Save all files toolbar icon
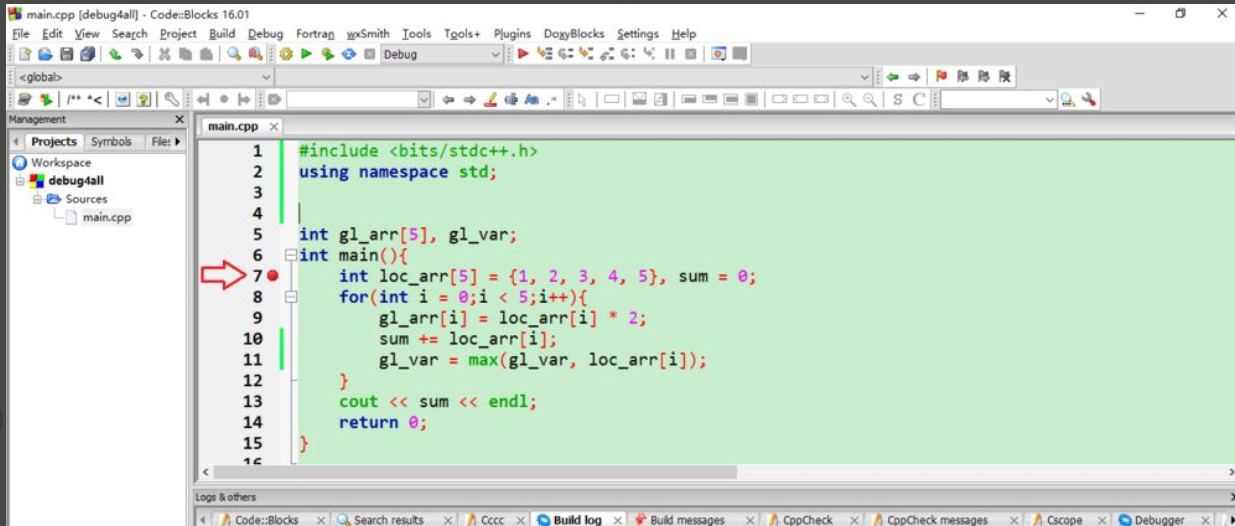Screen dimensions: 1235x526 coord(87,54)
